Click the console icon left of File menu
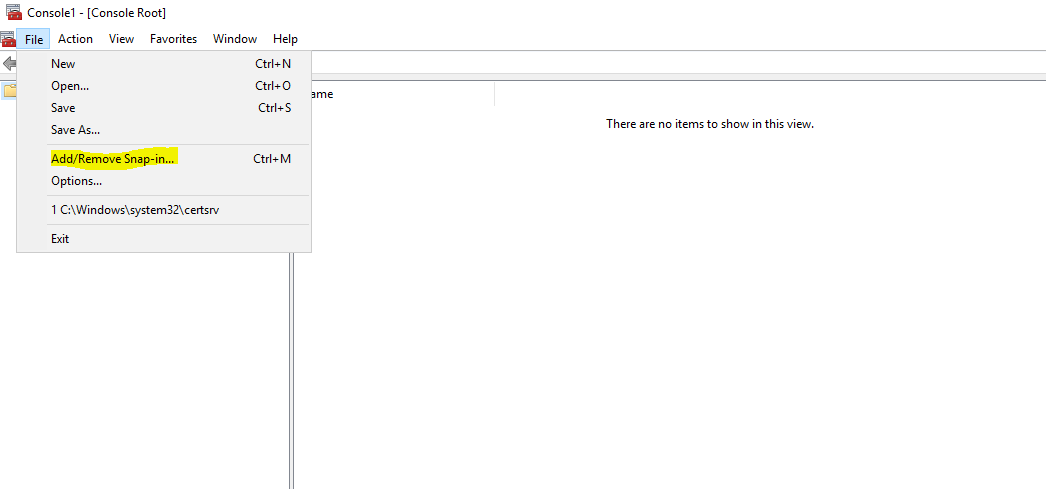Viewport: 1046px width, 489px height. click(x=8, y=39)
